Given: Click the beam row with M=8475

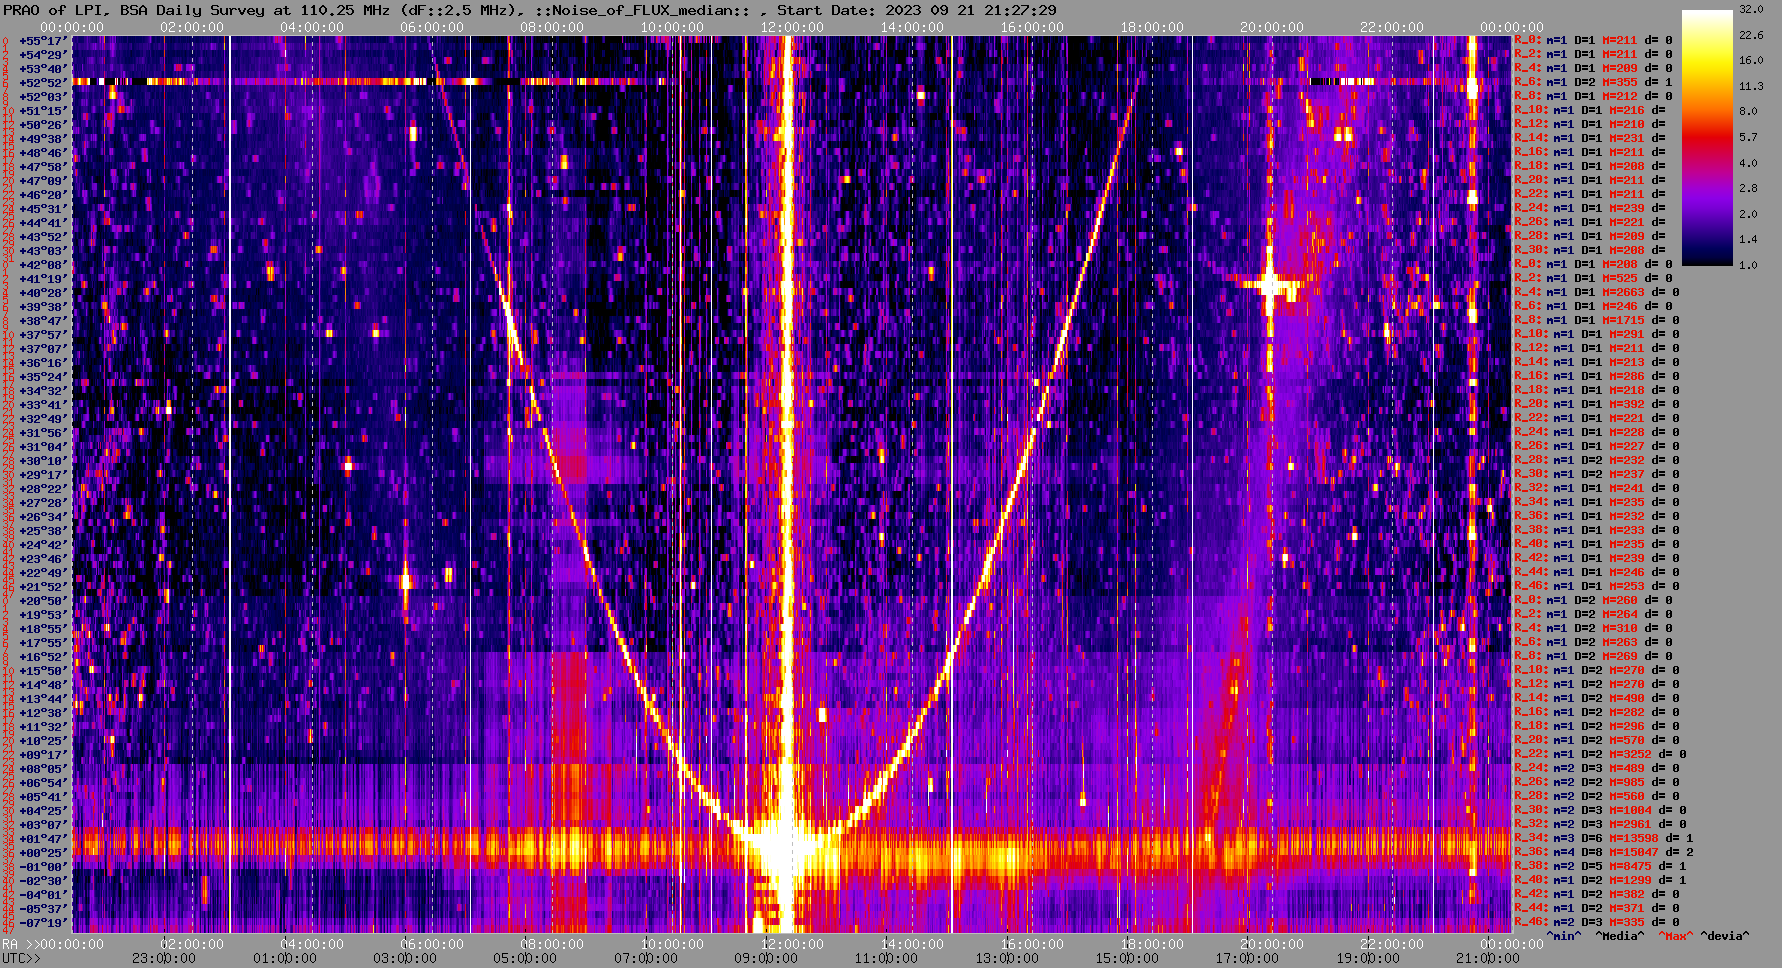Looking at the screenshot, I should point(1600,867).
